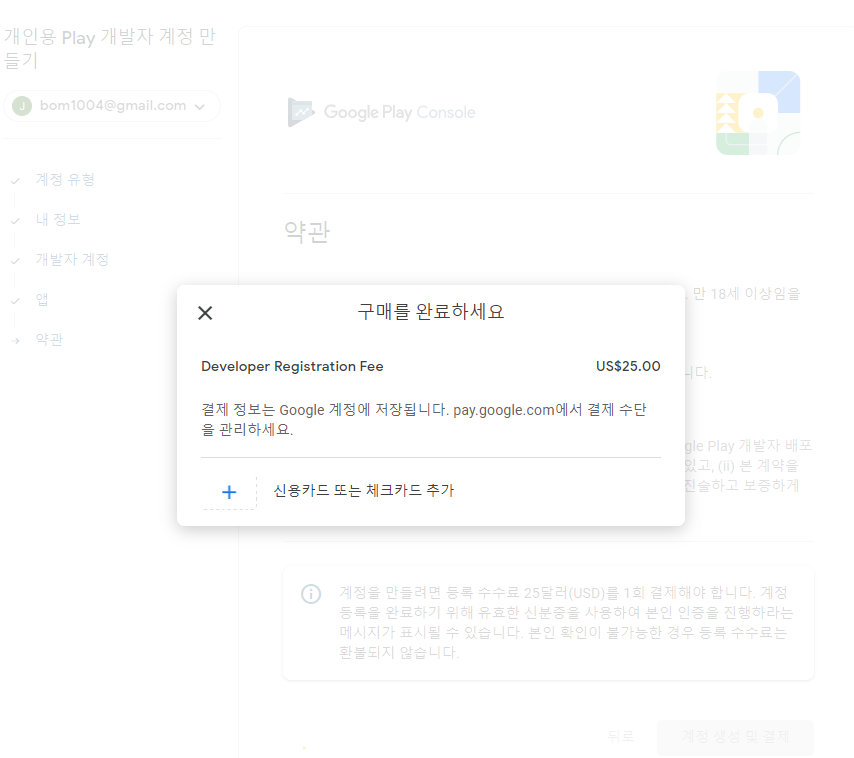
Task: Go to the 앱 step
Action: tap(42, 299)
